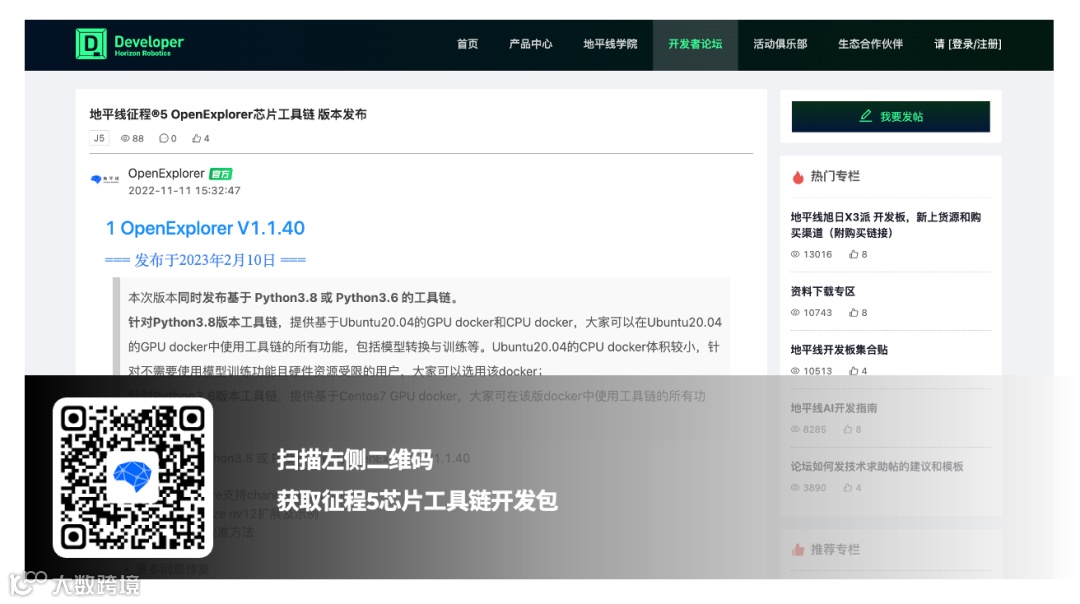Like the post via the thumbs-up icon beside 4
This screenshot has height=604, width=1080.
[196, 138]
